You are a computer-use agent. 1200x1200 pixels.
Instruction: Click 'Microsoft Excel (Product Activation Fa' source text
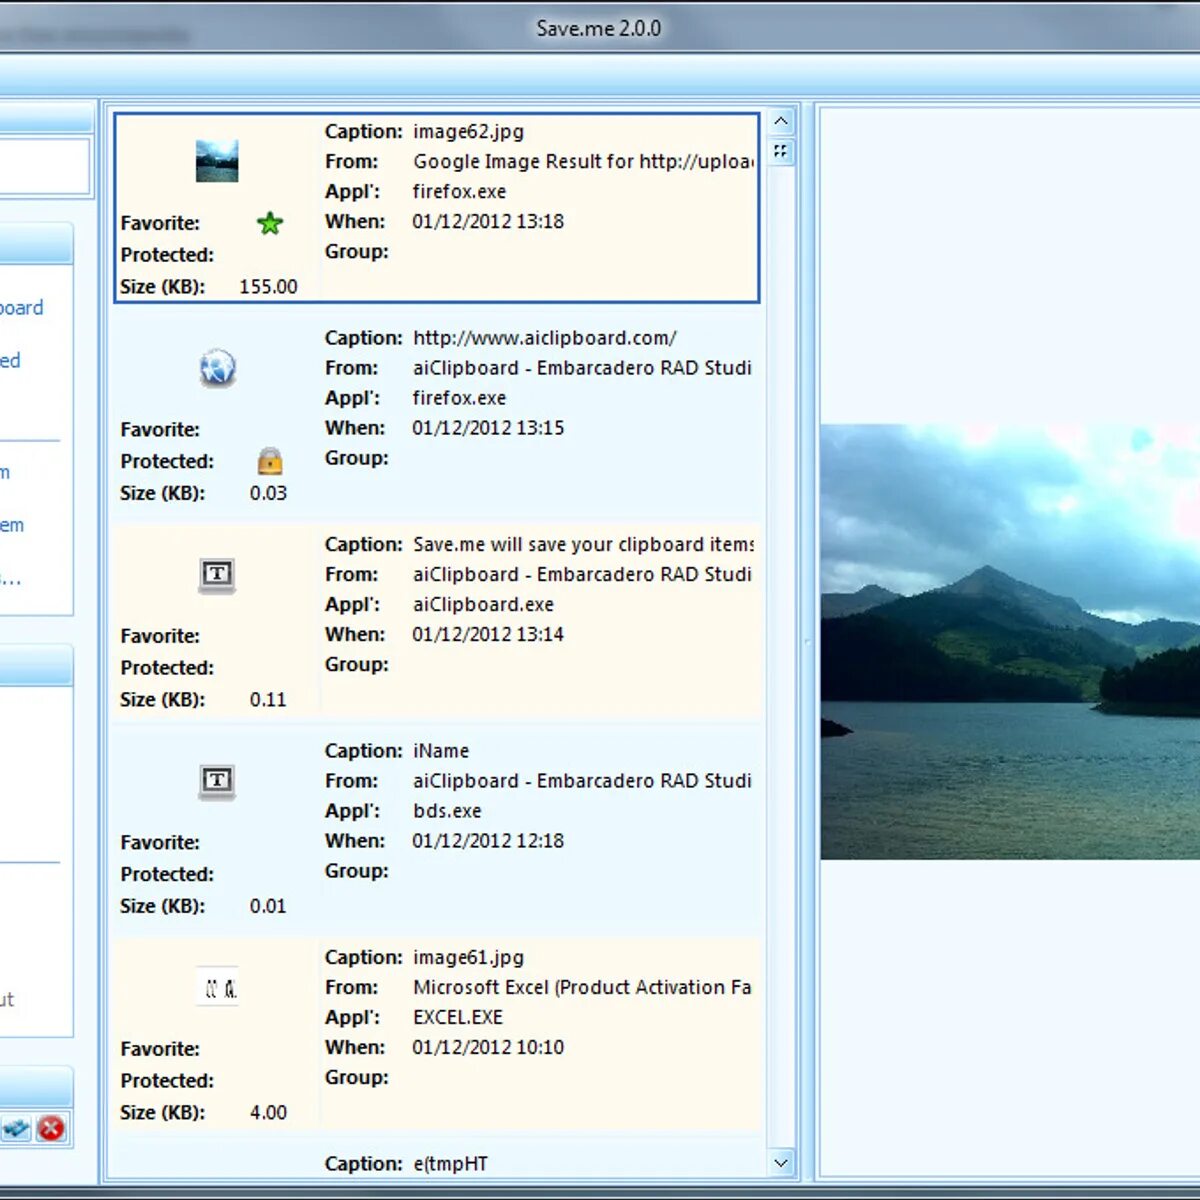pyautogui.click(x=582, y=988)
